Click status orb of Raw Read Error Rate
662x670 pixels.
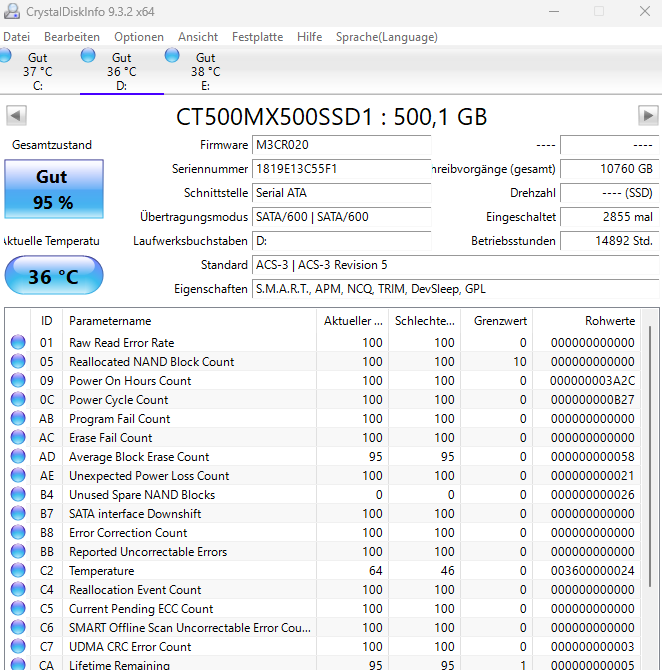[x=18, y=342]
